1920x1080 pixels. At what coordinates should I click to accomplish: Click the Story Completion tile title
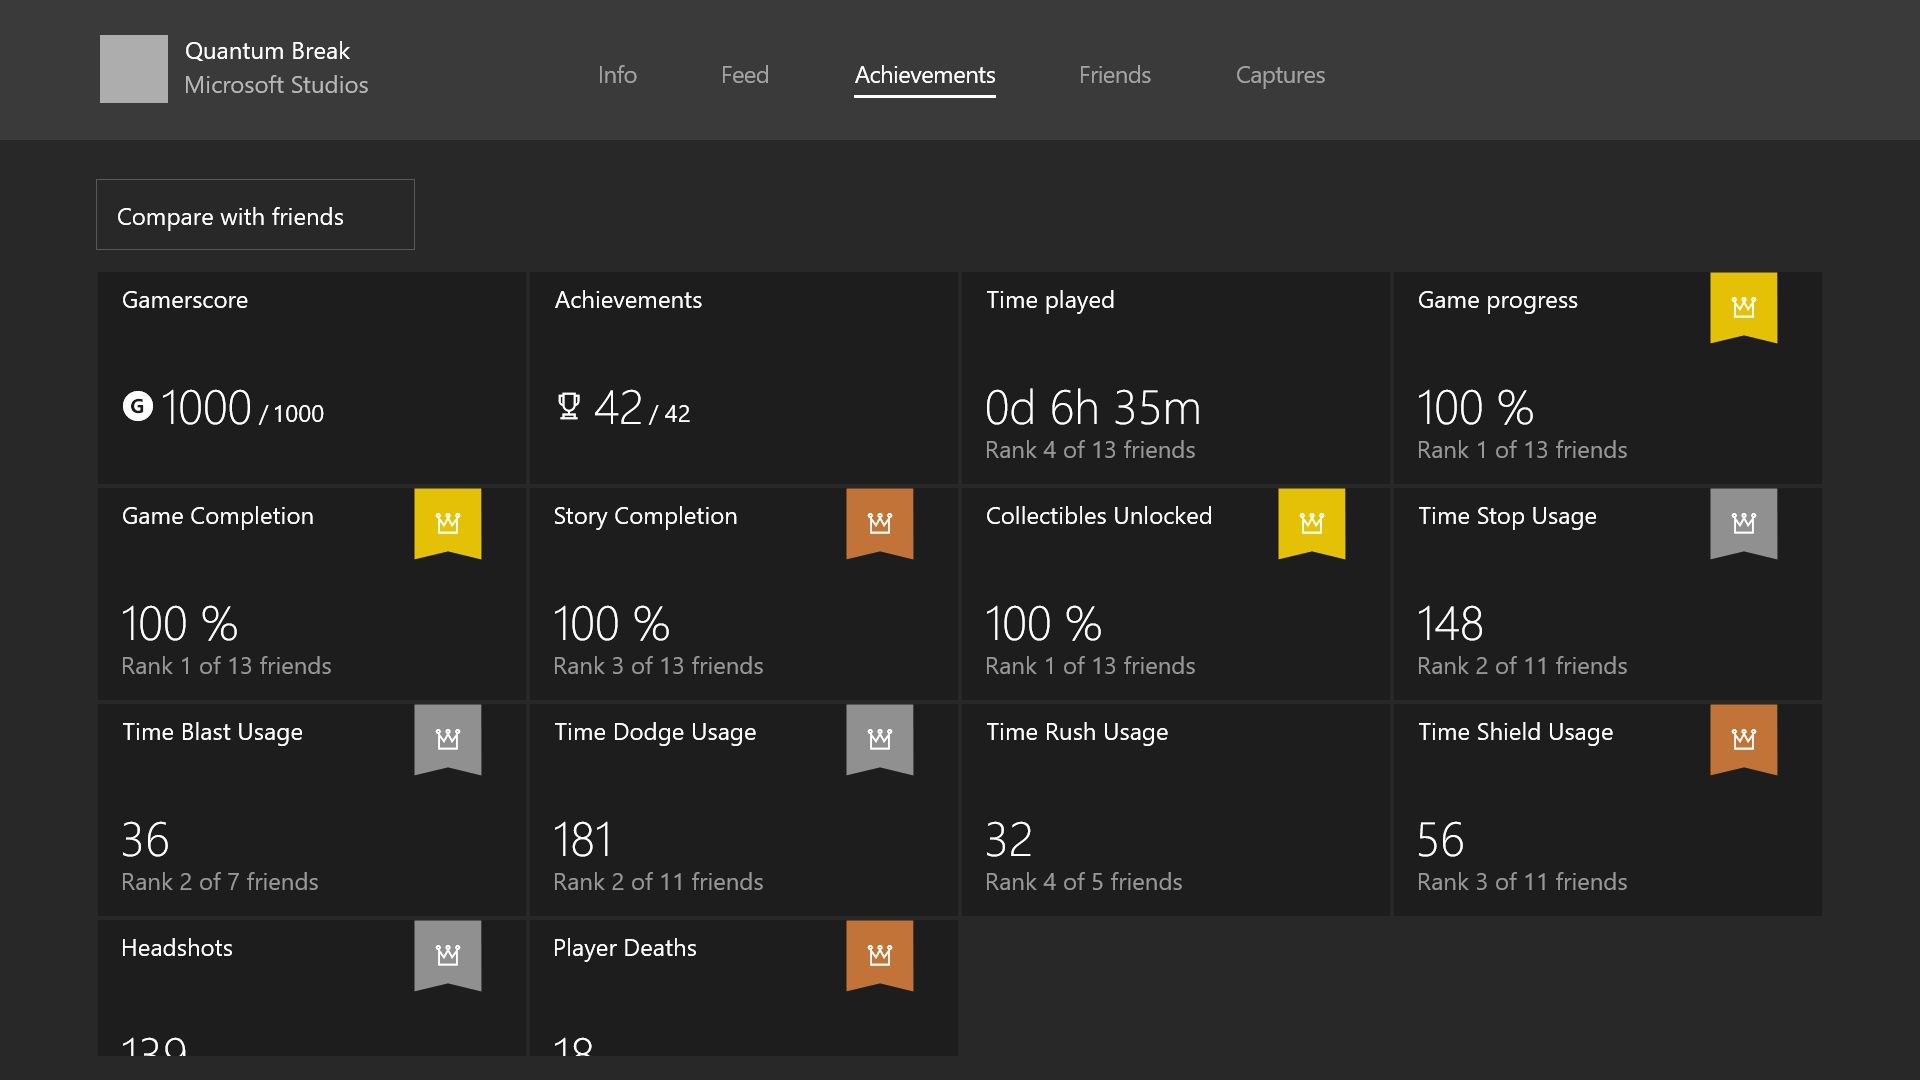645,516
